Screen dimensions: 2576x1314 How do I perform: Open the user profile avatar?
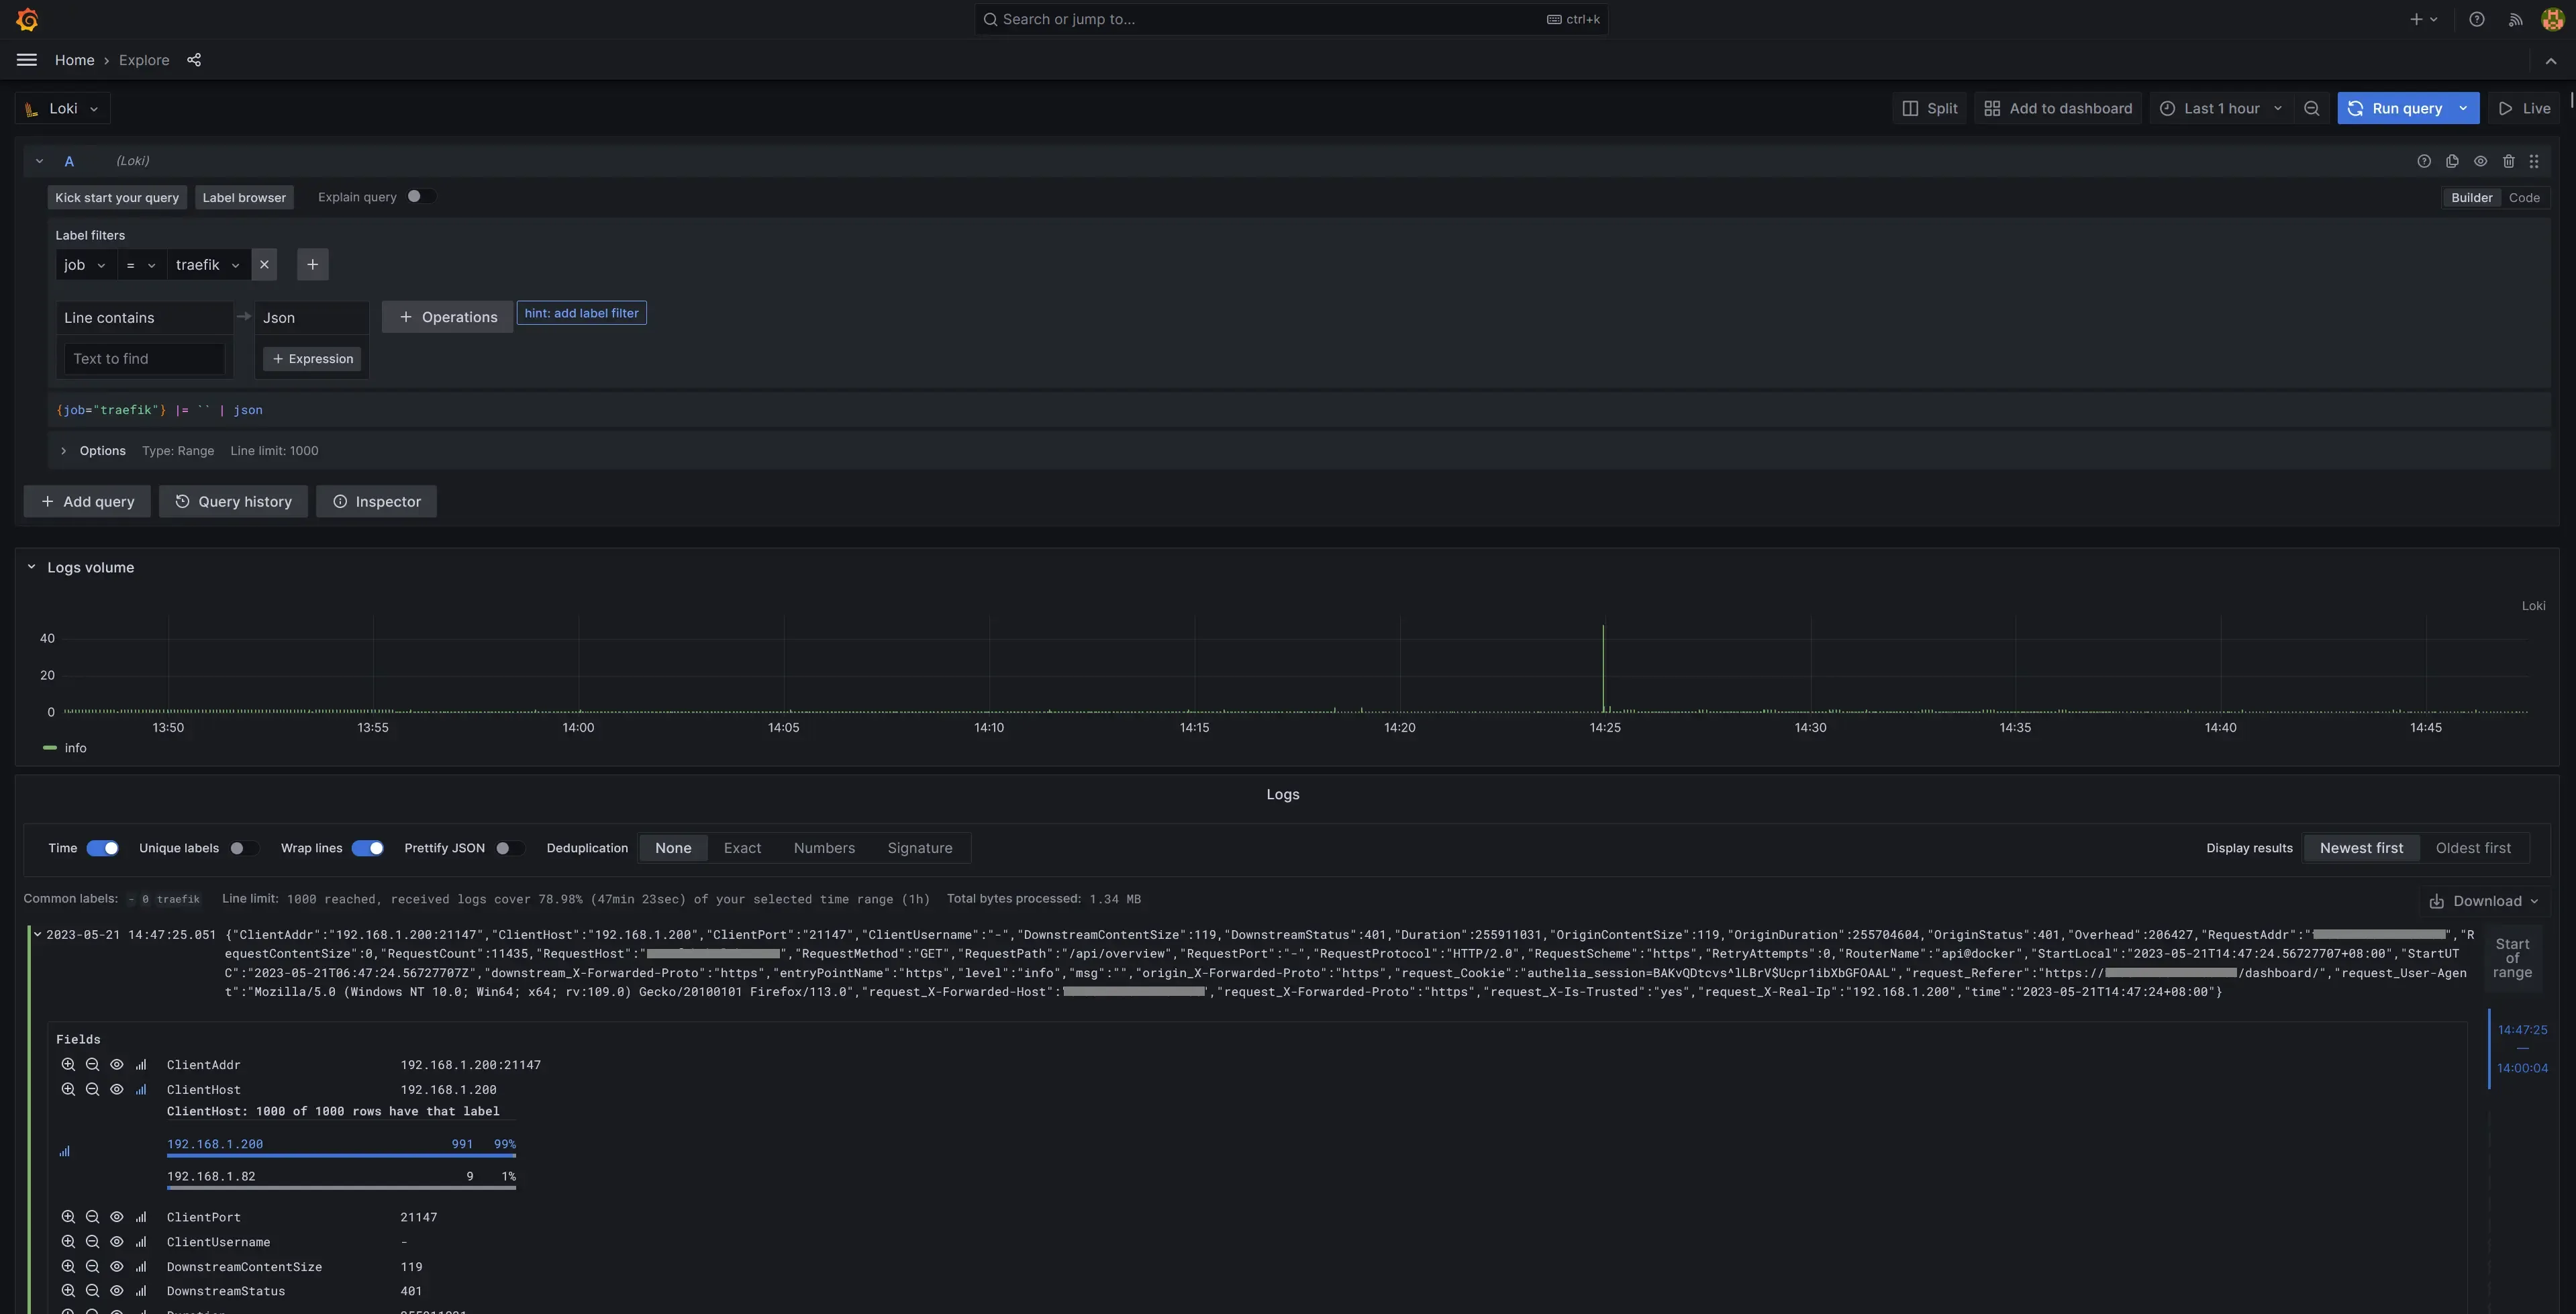coord(2552,19)
